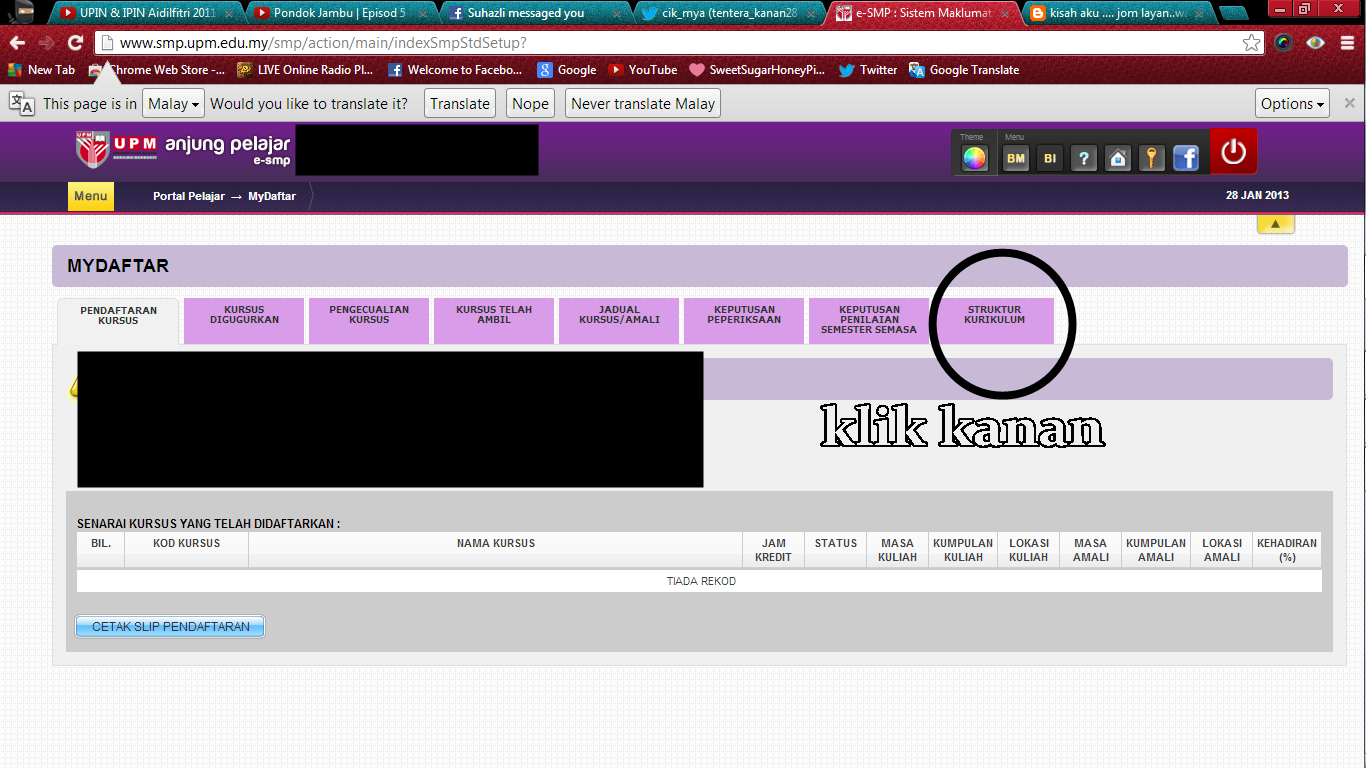Click the eye extension icon
Screen dimensions: 1366x768
pyautogui.click(x=1315, y=43)
